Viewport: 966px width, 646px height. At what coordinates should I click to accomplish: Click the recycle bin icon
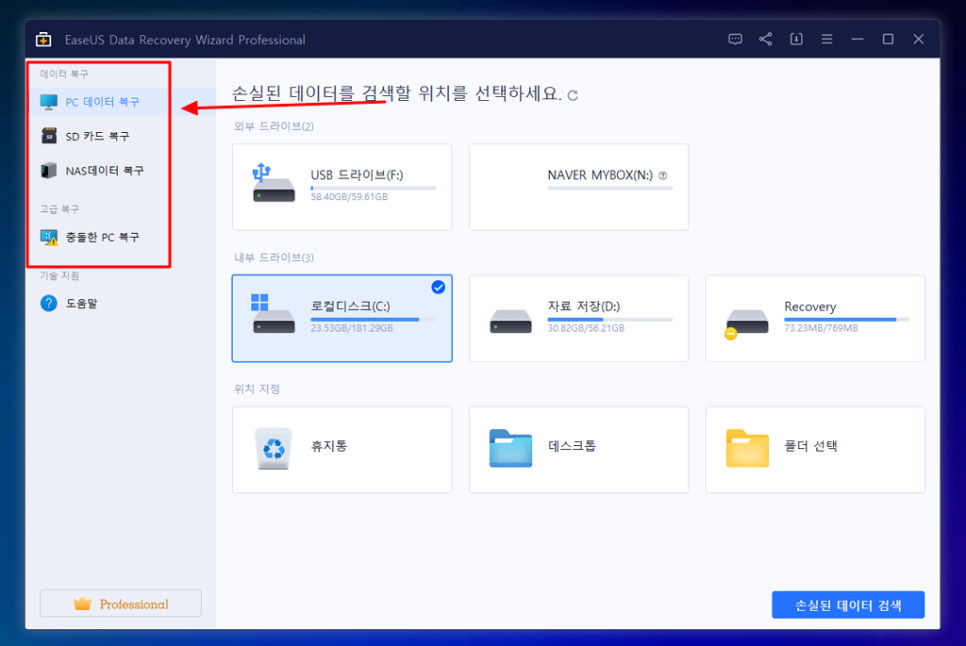tap(274, 448)
